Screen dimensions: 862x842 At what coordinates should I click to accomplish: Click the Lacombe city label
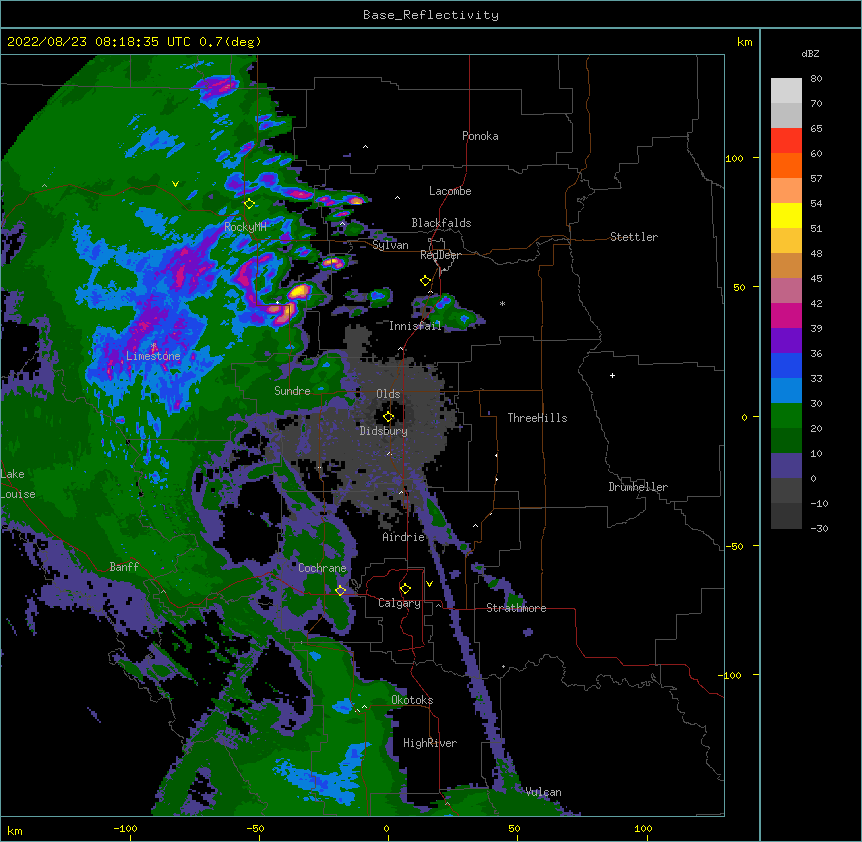(x=450, y=191)
